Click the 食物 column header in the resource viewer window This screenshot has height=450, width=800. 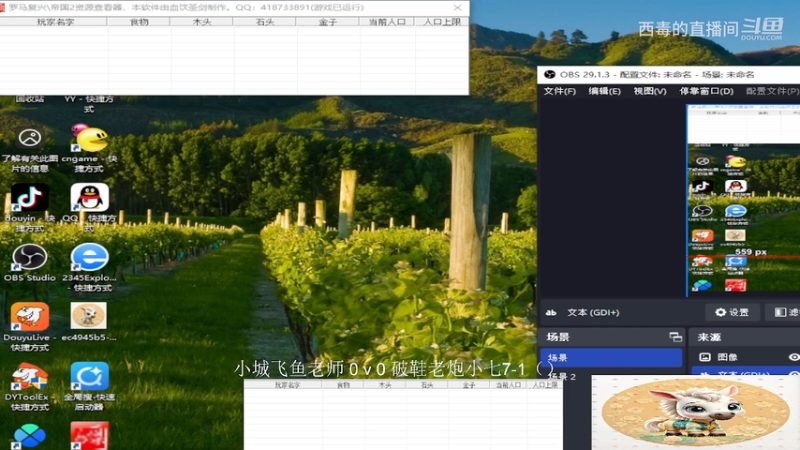(x=139, y=22)
